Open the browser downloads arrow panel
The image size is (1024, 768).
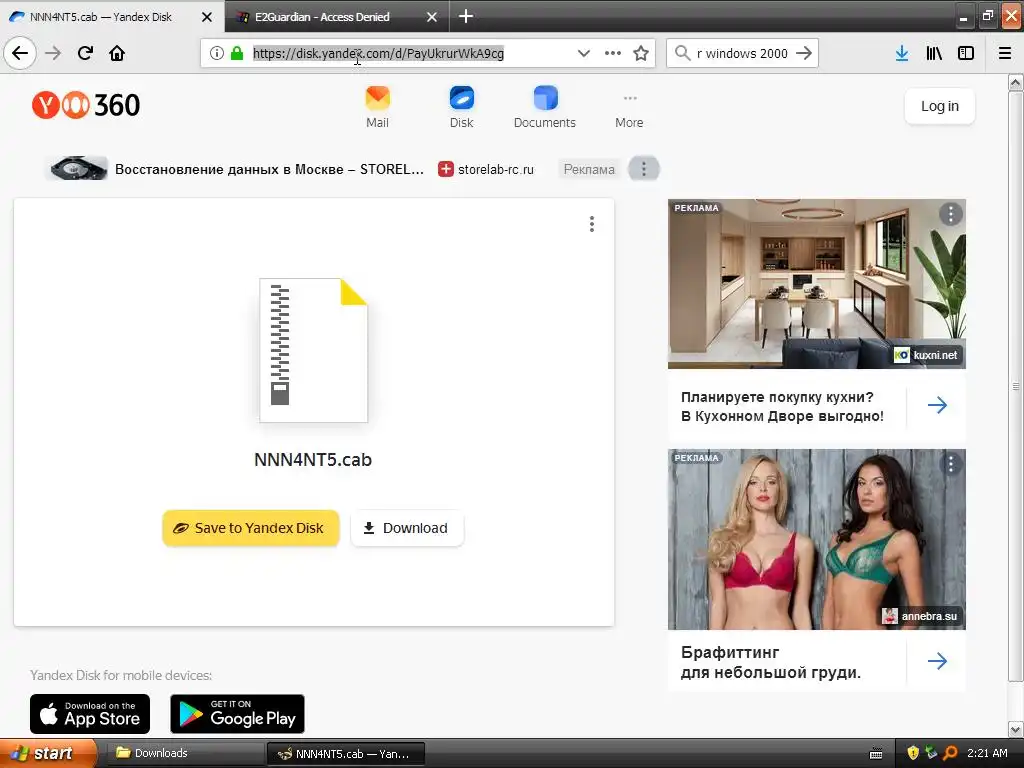point(902,53)
